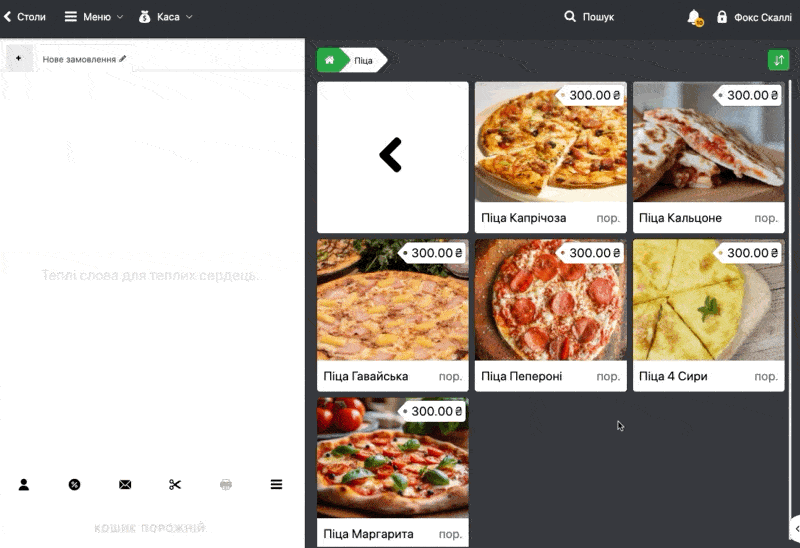This screenshot has width=800, height=548.
Task: Select the Піца Маргарита tile
Action: pyautogui.click(x=392, y=471)
